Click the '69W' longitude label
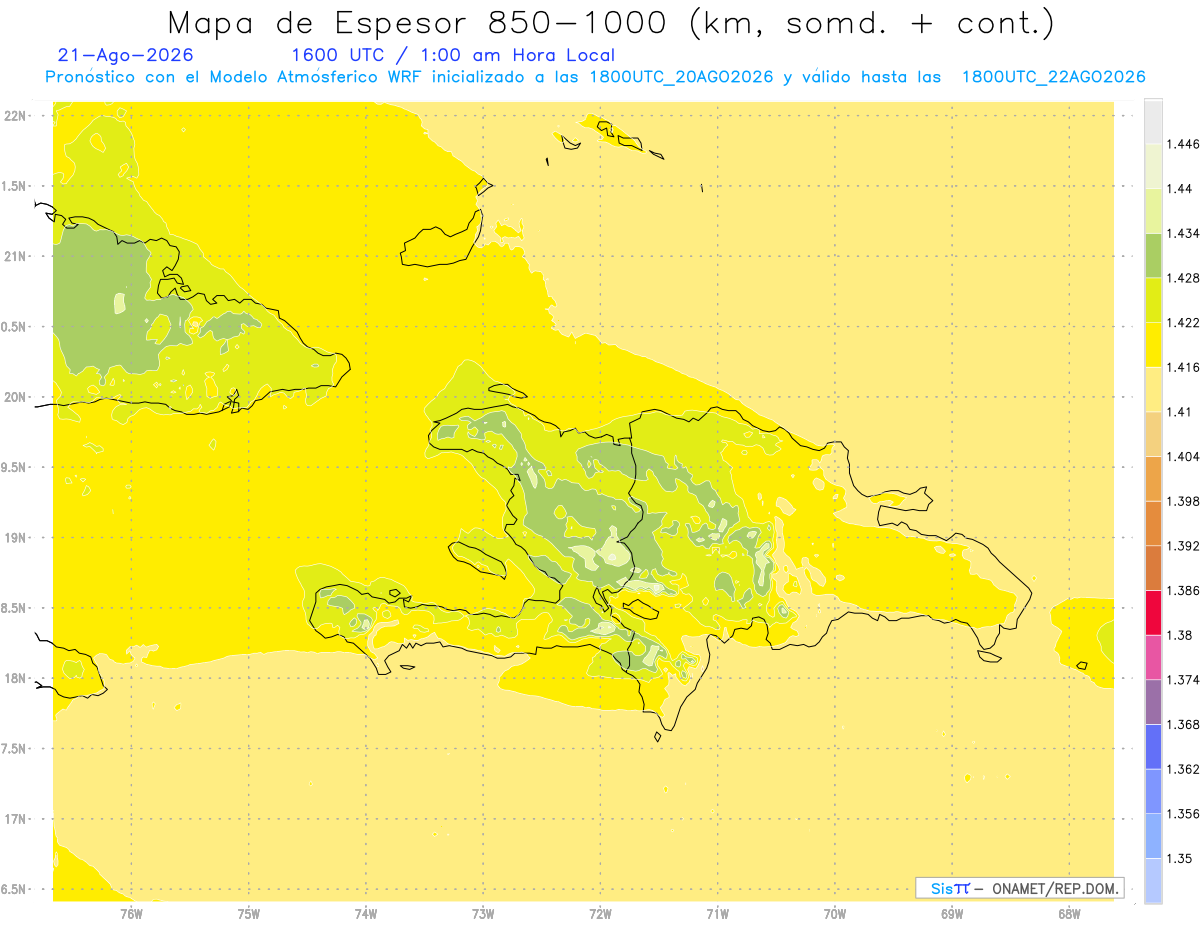Screen dimensions: 1200x927 point(952,914)
